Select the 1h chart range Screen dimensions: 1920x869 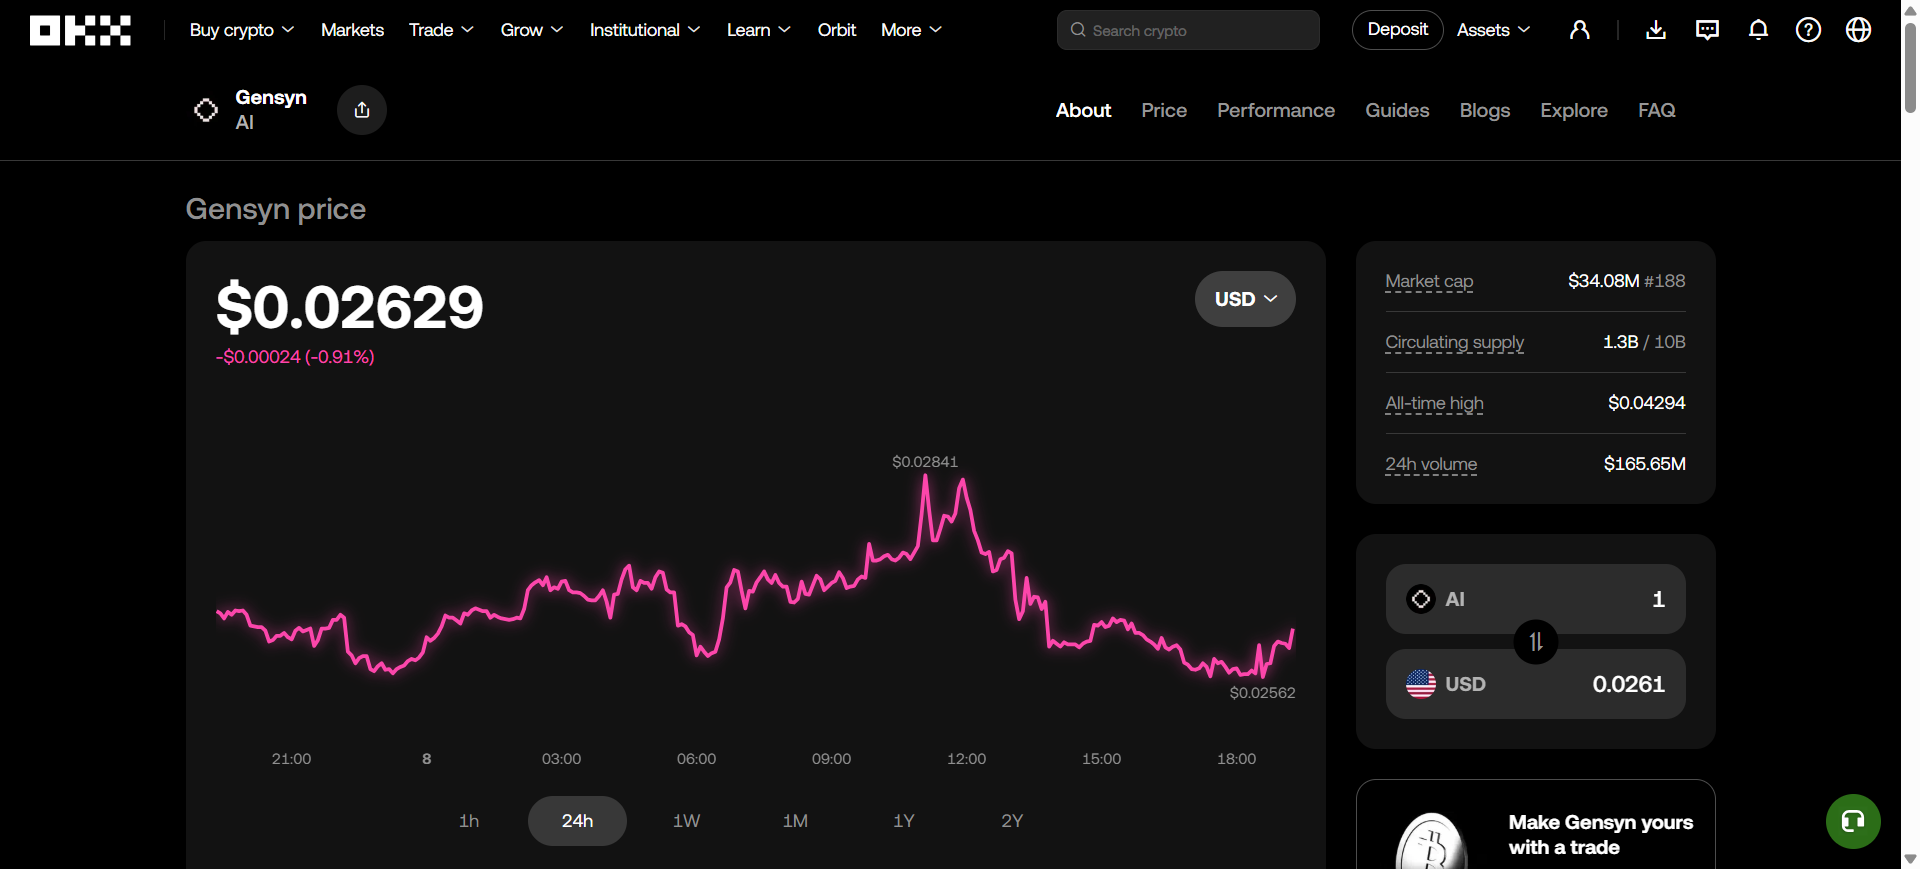point(469,821)
